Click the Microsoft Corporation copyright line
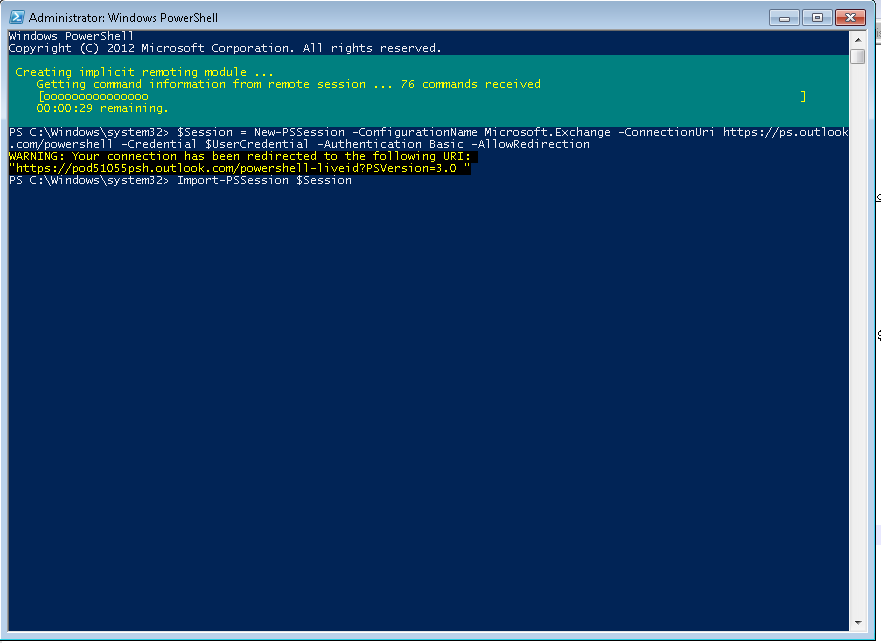881x643 pixels. (225, 48)
